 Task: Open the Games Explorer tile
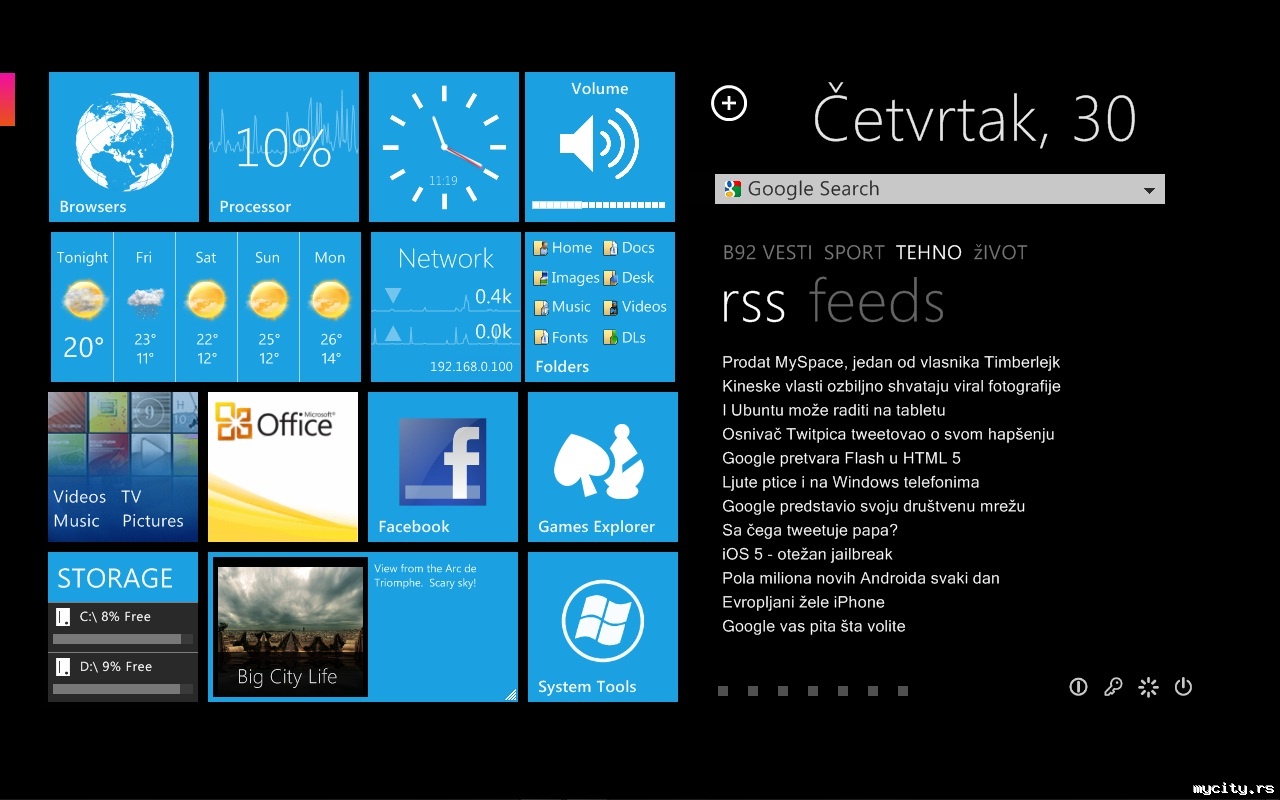(x=603, y=467)
